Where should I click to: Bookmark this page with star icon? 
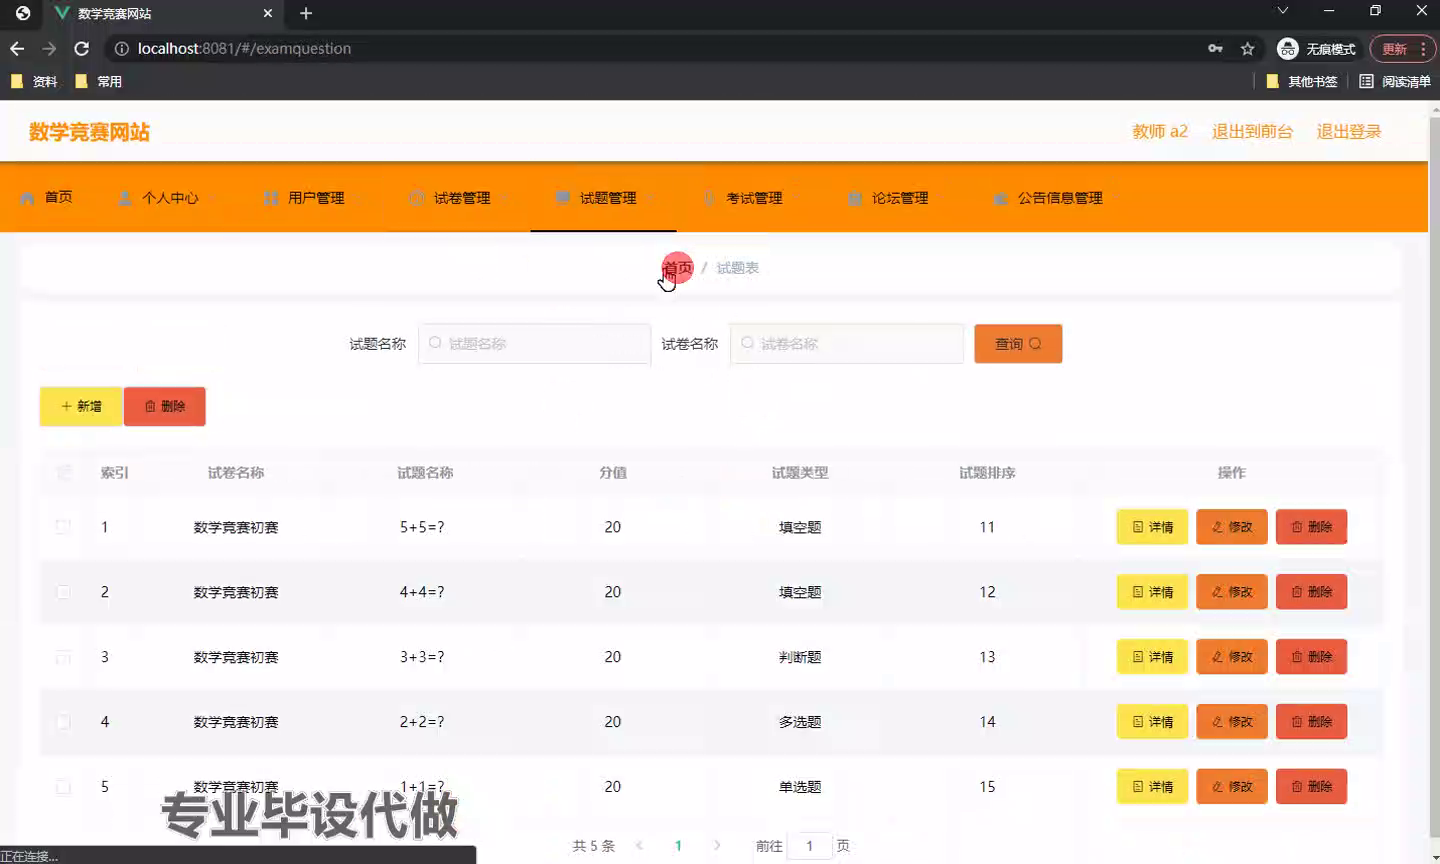[1247, 48]
